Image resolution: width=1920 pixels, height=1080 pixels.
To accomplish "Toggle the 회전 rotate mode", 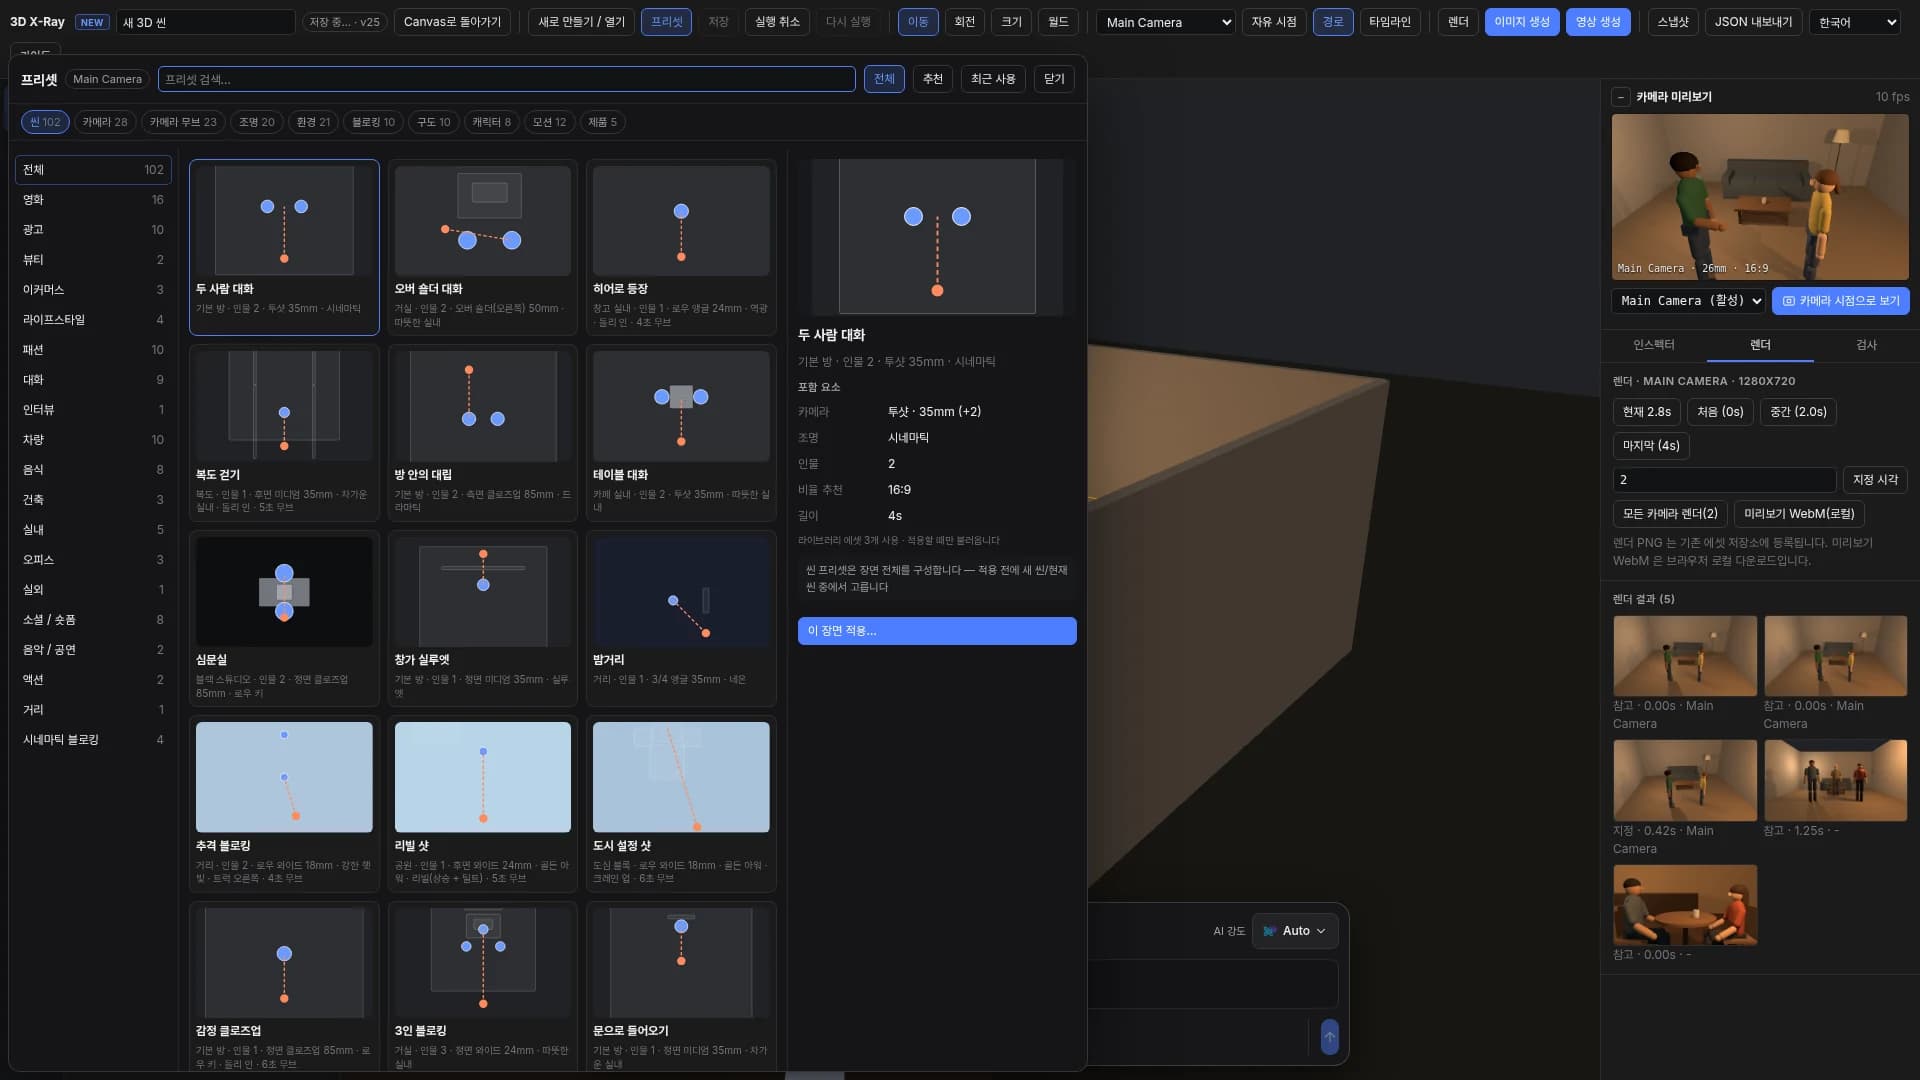I will (x=965, y=22).
